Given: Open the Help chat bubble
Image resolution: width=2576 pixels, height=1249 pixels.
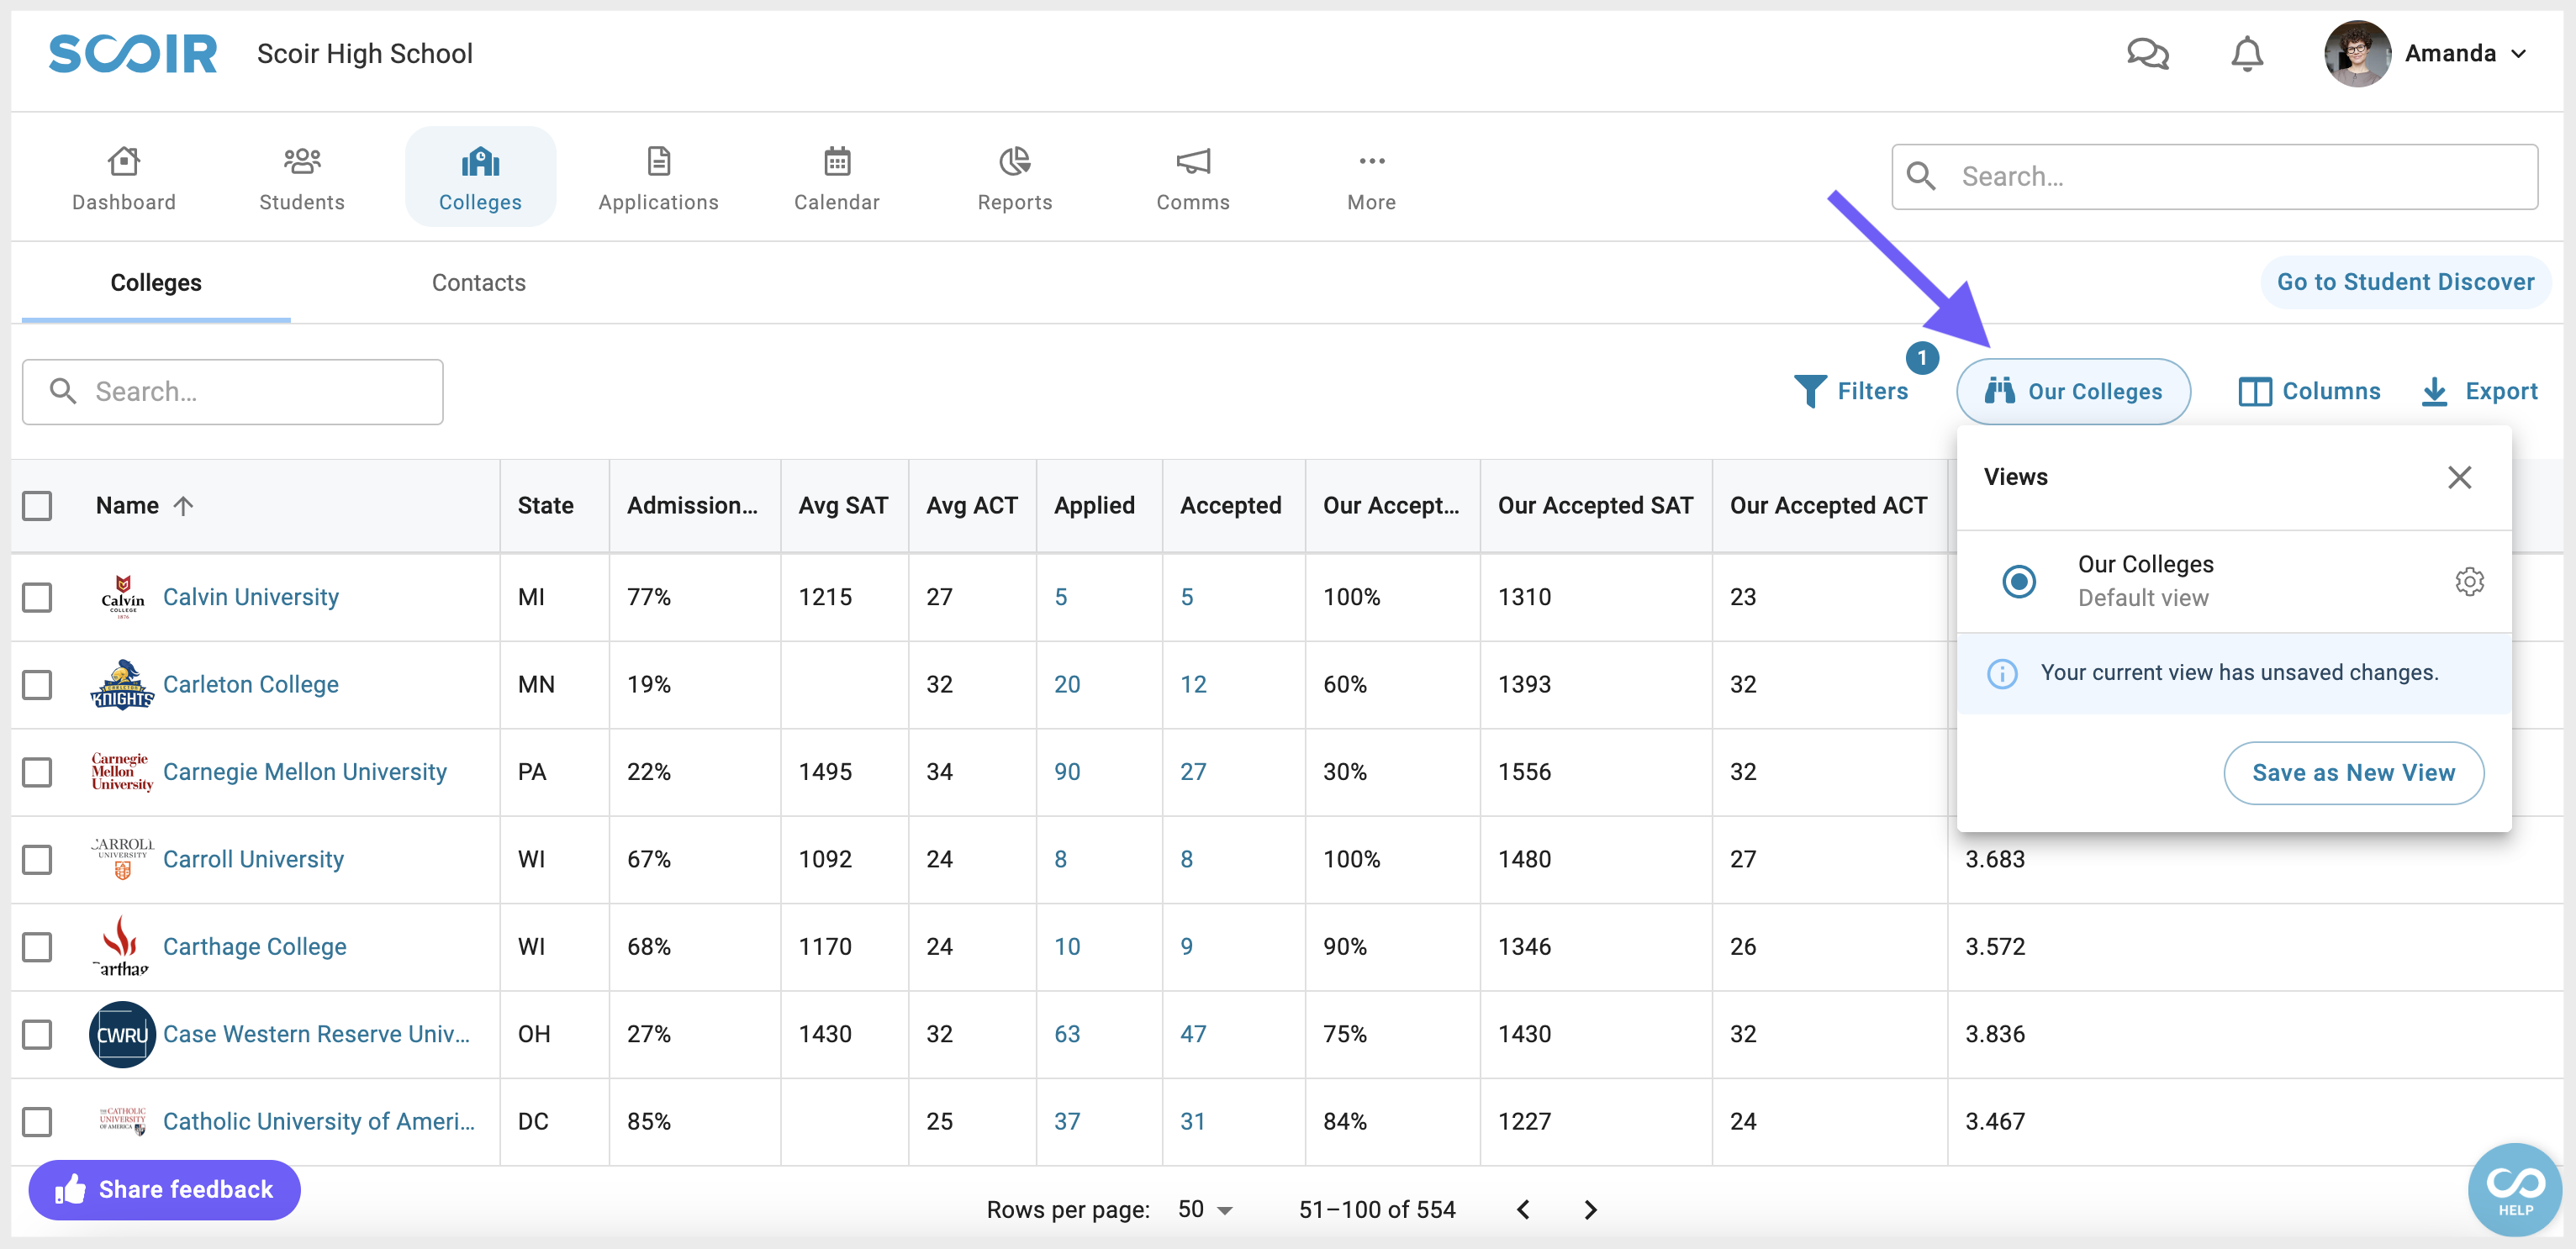Looking at the screenshot, I should coord(2515,1189).
